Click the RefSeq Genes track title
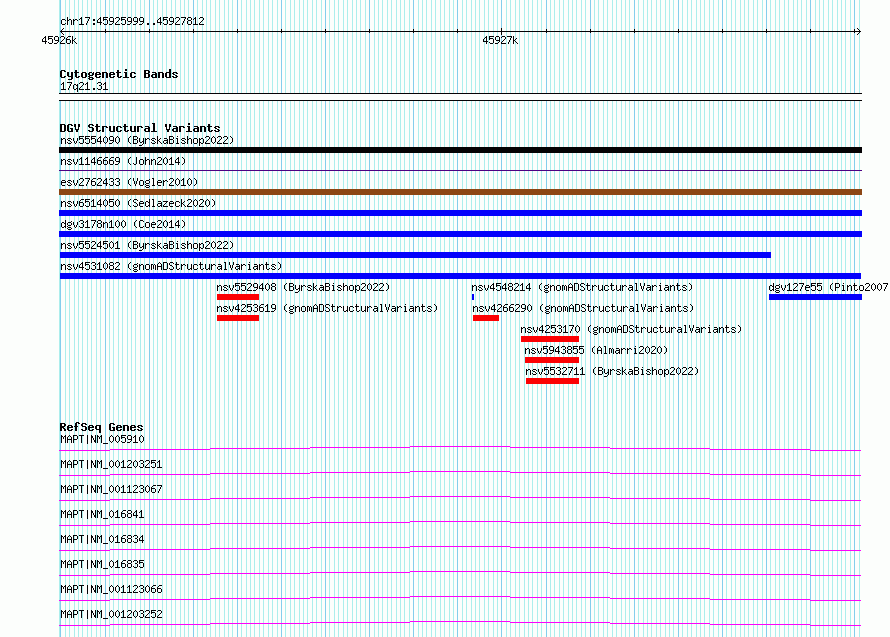The image size is (890, 637). [102, 427]
